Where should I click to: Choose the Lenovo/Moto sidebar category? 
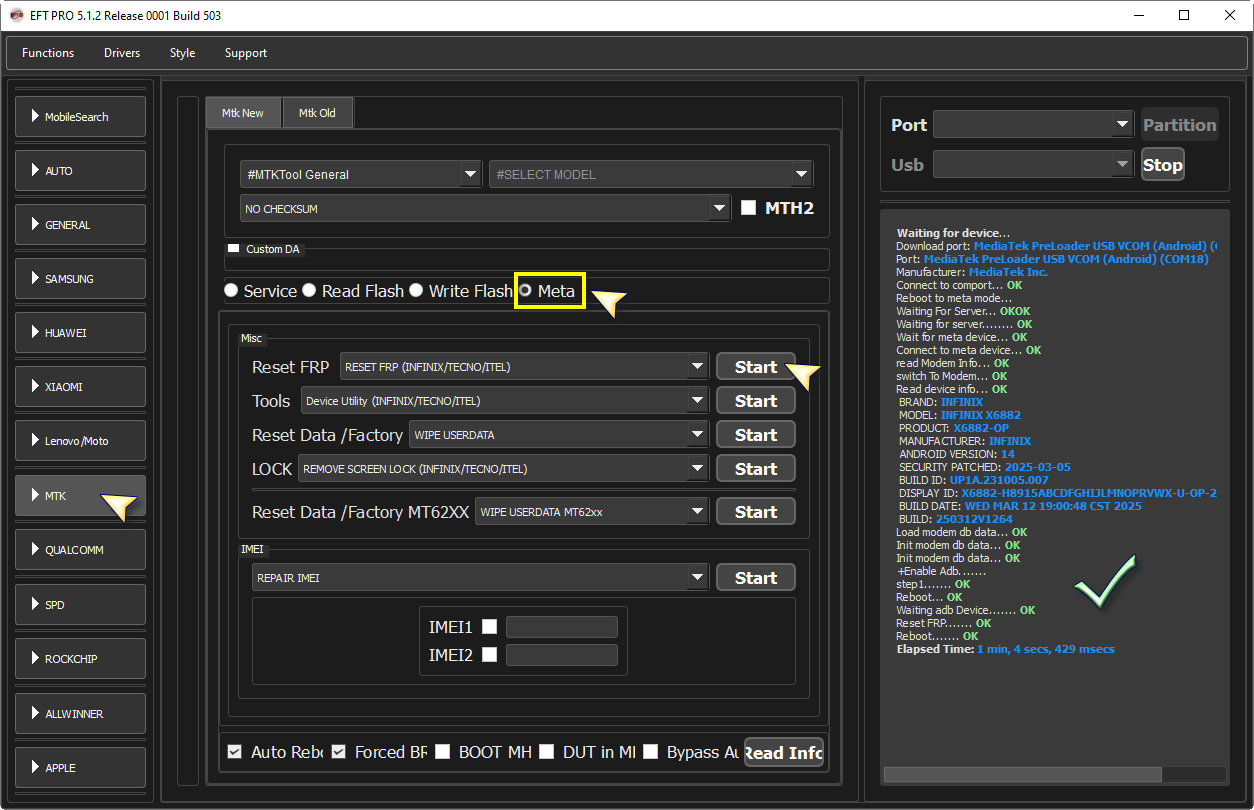click(81, 441)
